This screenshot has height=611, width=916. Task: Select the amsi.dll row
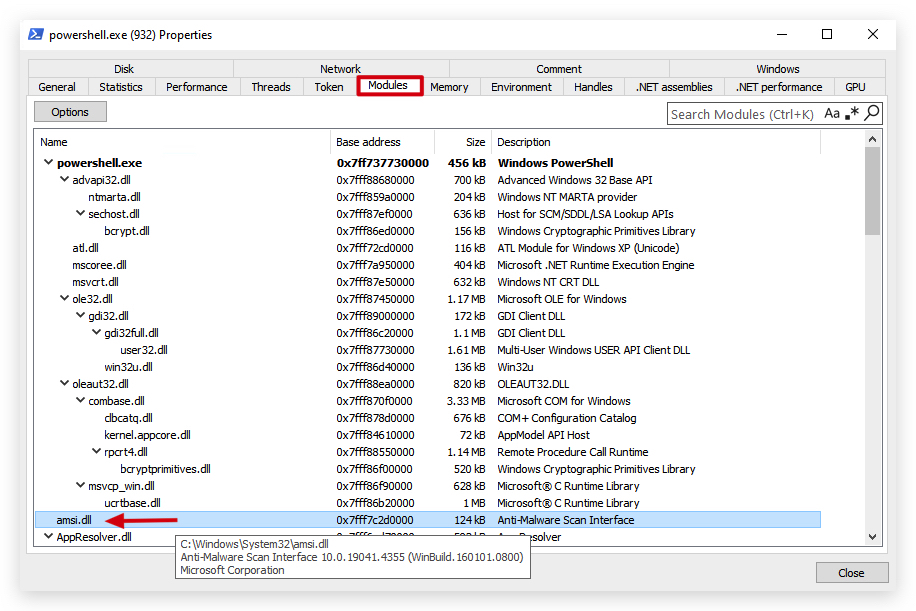pyautogui.click(x=428, y=520)
